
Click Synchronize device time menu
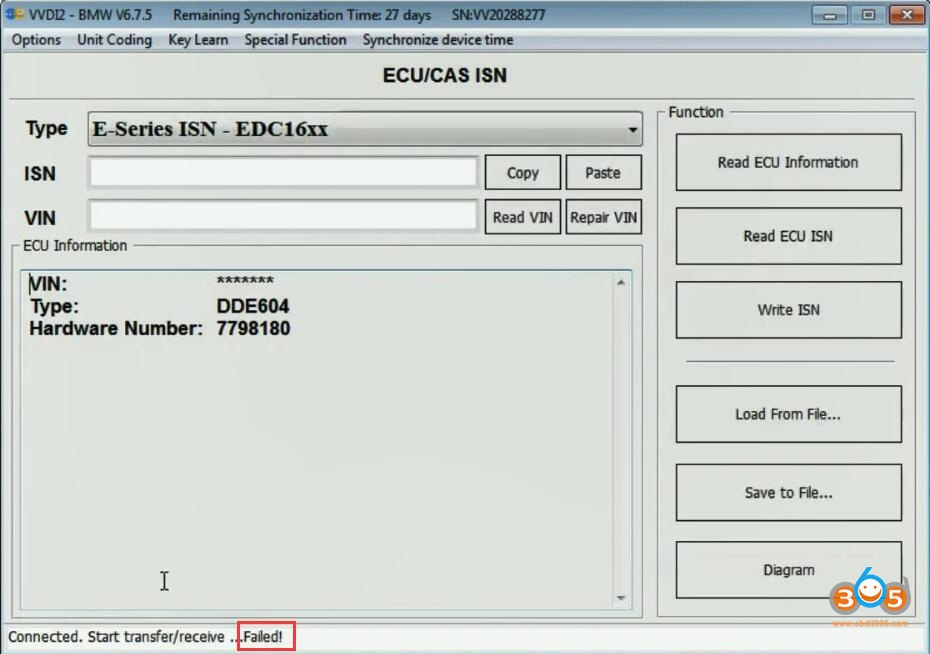tap(438, 40)
